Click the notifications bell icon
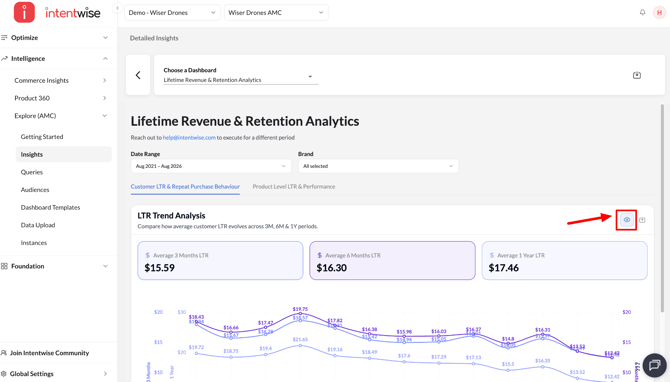This screenshot has width=670, height=382. pos(642,12)
